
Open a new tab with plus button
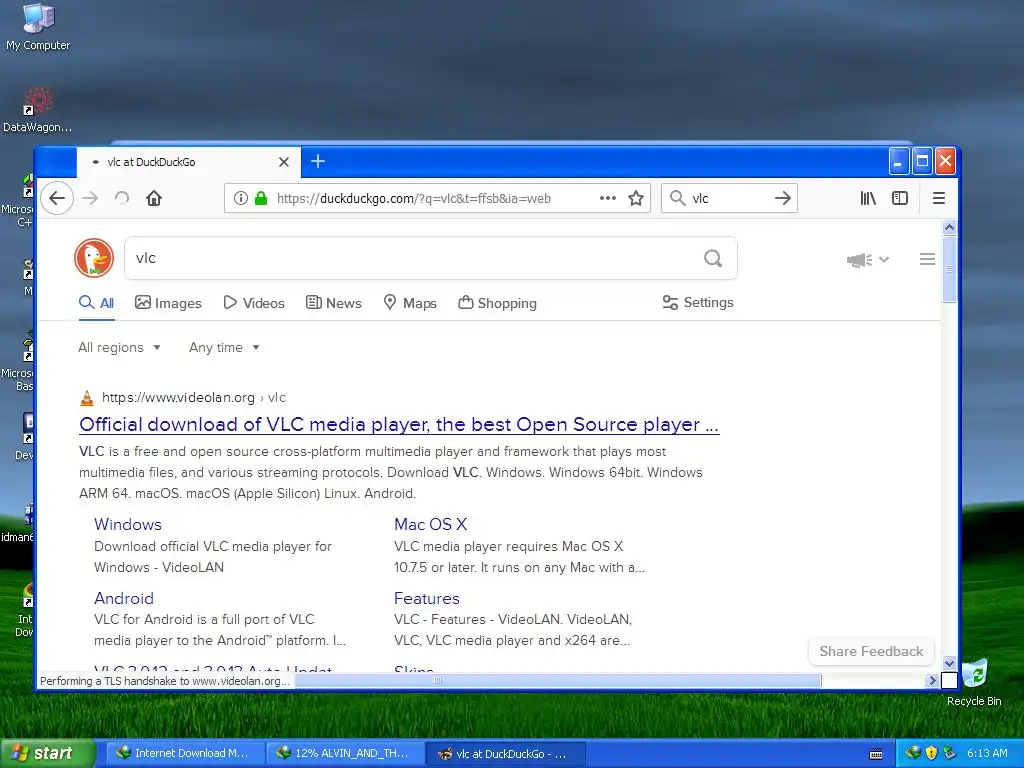click(x=318, y=161)
